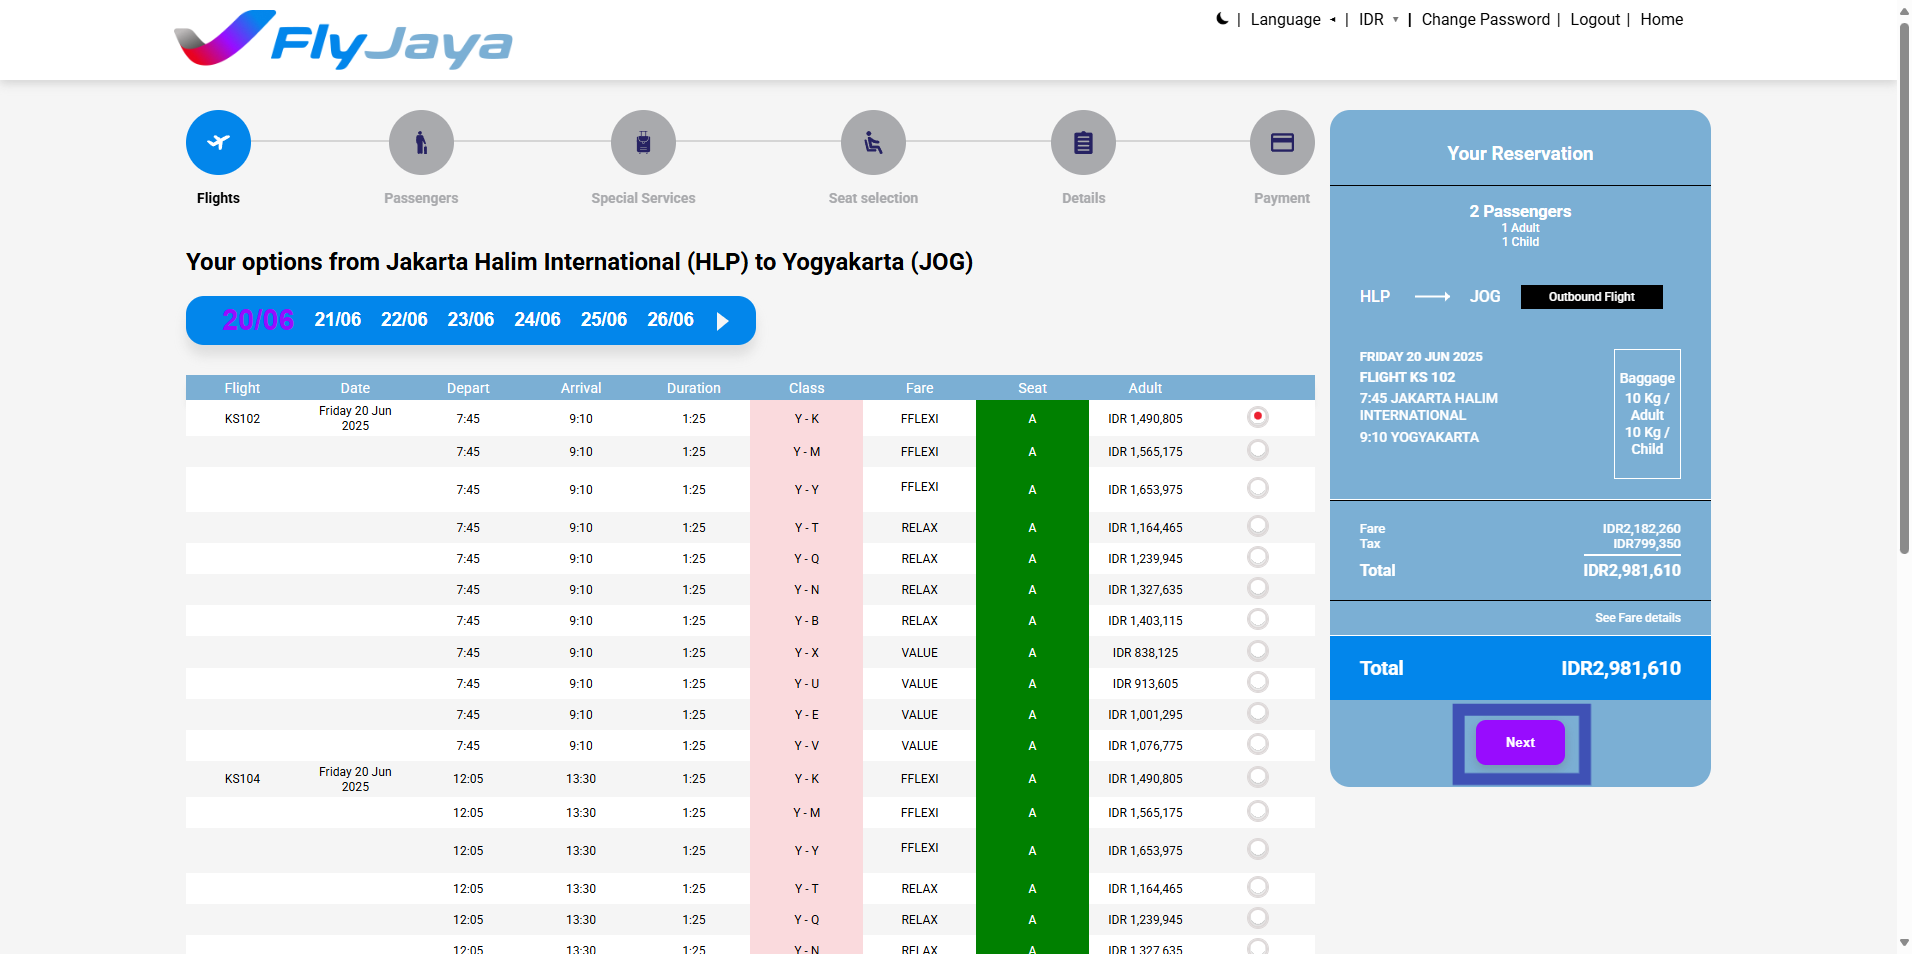Screen dimensions: 1912x954
Task: Select the 7:45 Y-B RELAX fare radio
Action: 1258,619
